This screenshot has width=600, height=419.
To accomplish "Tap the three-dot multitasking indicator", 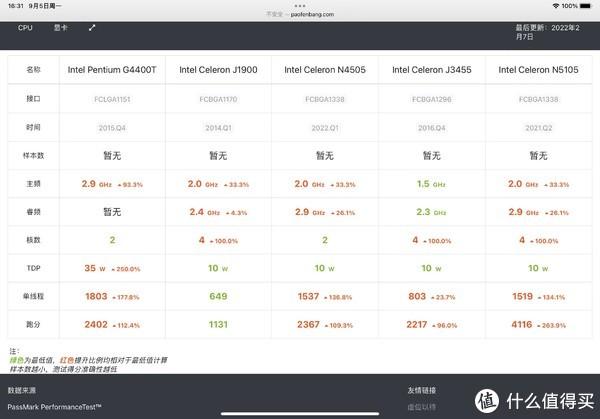I will tap(300, 6).
